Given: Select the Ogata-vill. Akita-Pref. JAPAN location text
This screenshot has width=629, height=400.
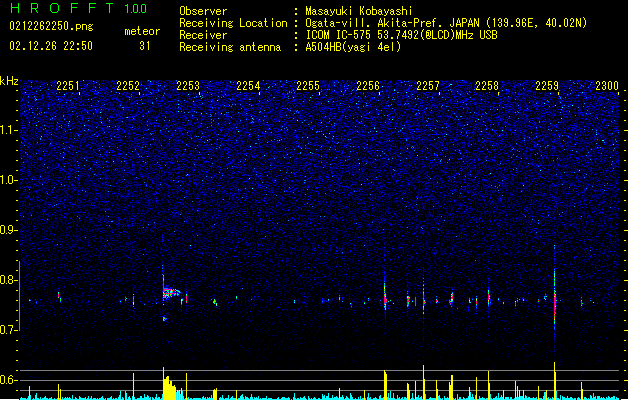Looking at the screenshot, I should click(446, 23).
